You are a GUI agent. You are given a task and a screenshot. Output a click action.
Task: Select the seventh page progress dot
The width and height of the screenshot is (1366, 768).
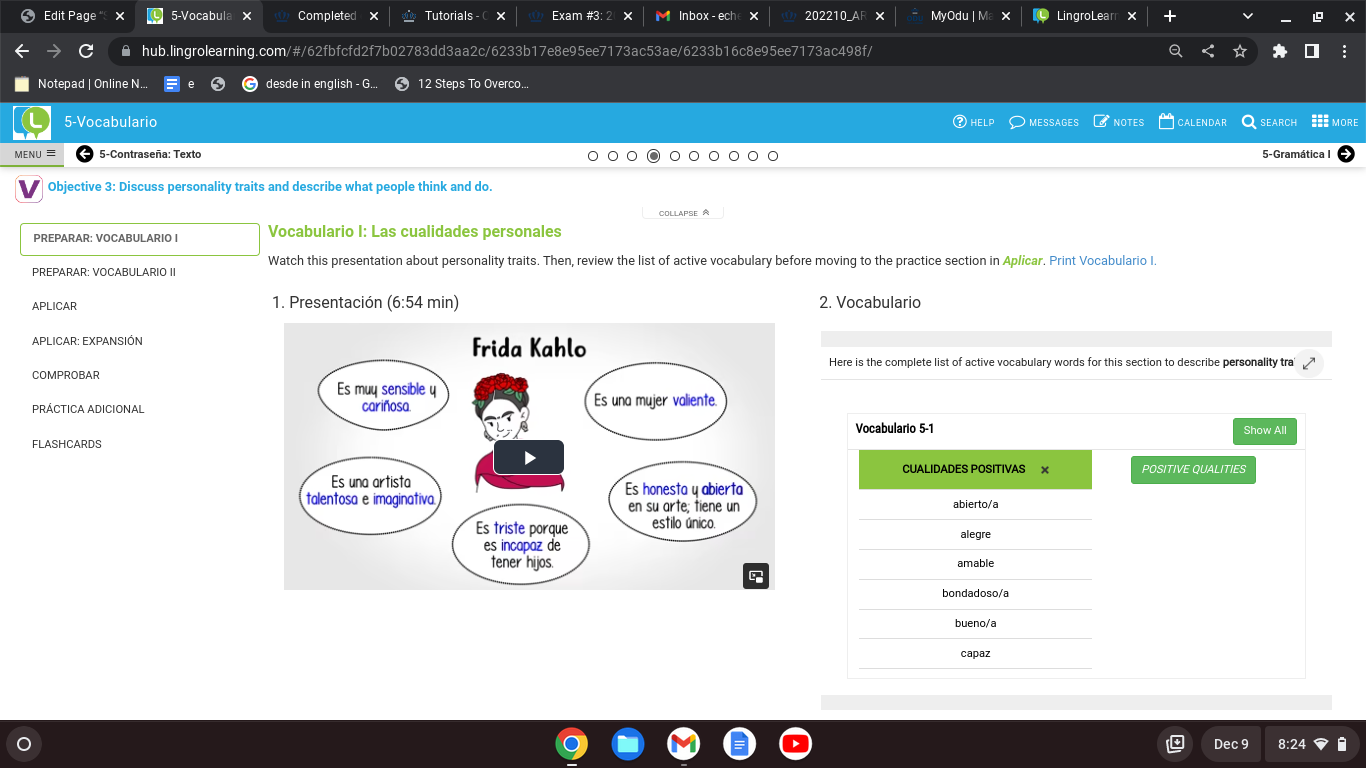point(714,156)
